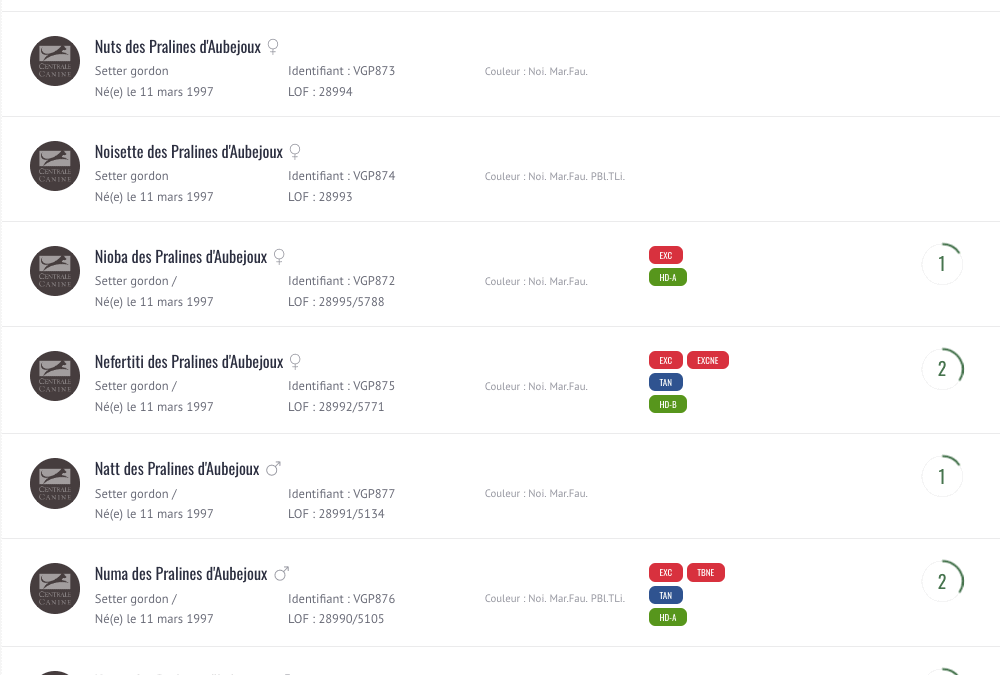Click the EXCNE red badge for Nefertiti
The width and height of the screenshot is (1000, 675).
708,360
